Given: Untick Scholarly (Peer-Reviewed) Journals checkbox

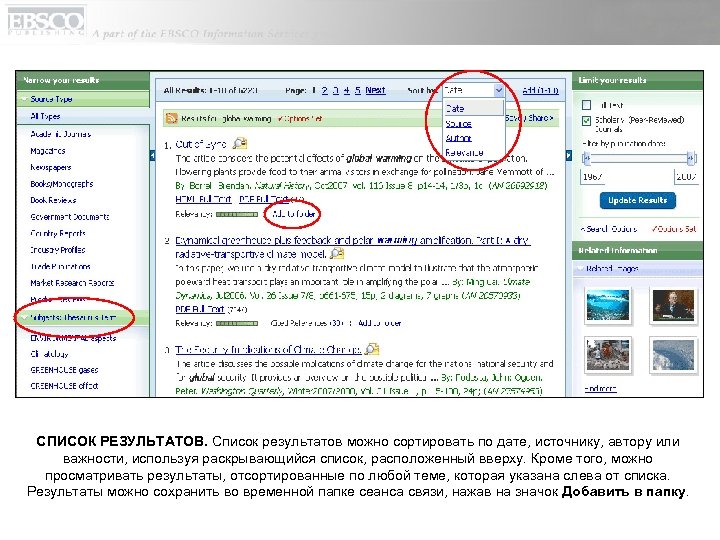Looking at the screenshot, I should (x=586, y=121).
